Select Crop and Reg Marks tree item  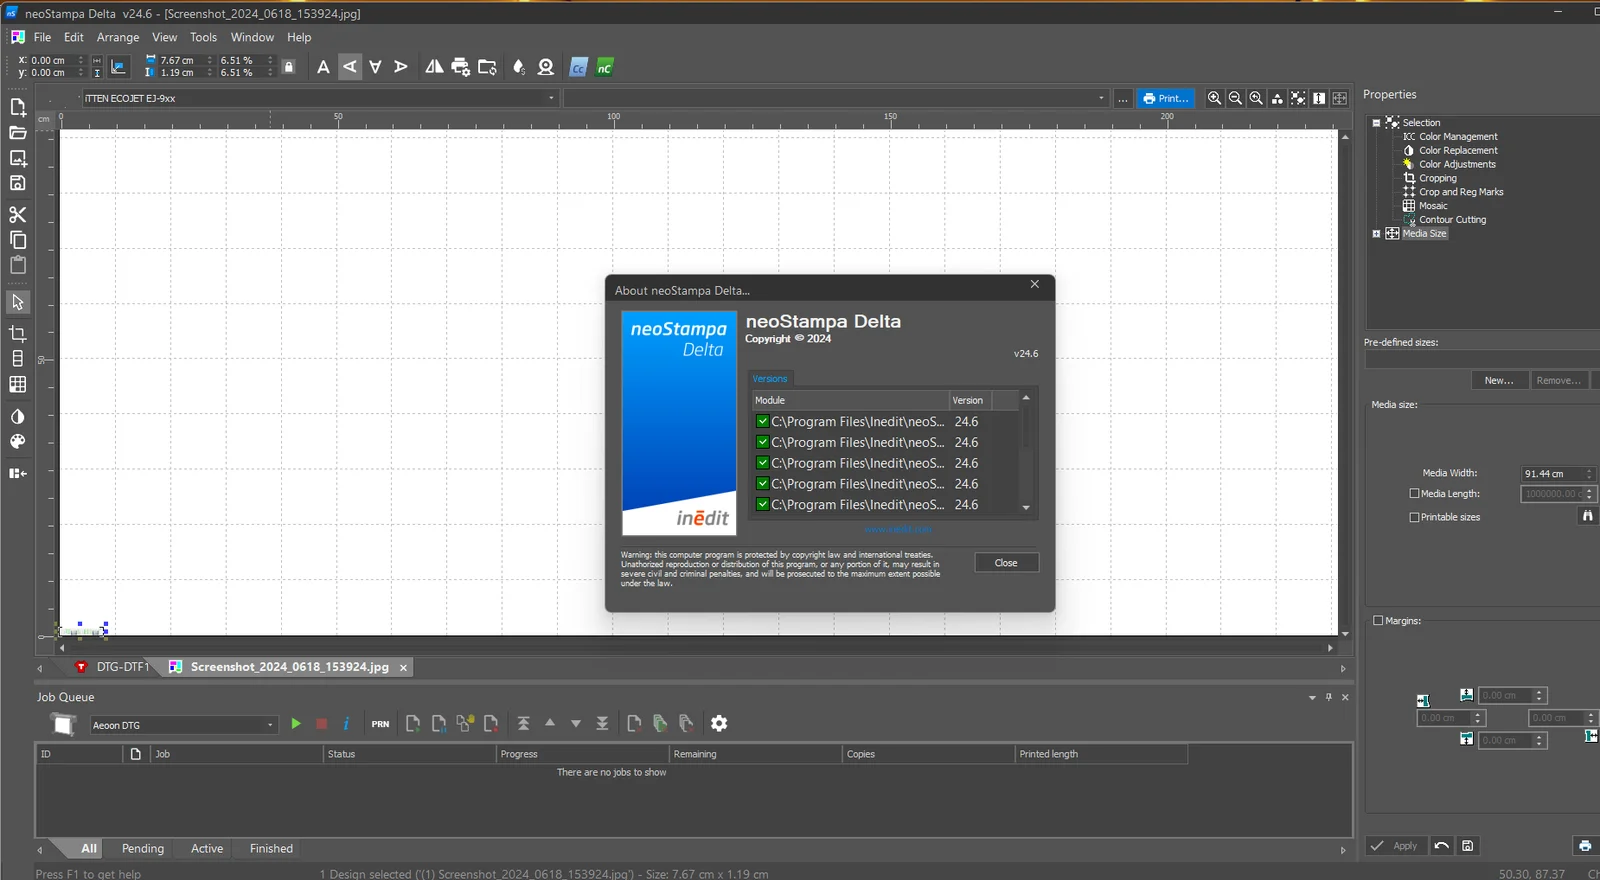pyautogui.click(x=1461, y=192)
